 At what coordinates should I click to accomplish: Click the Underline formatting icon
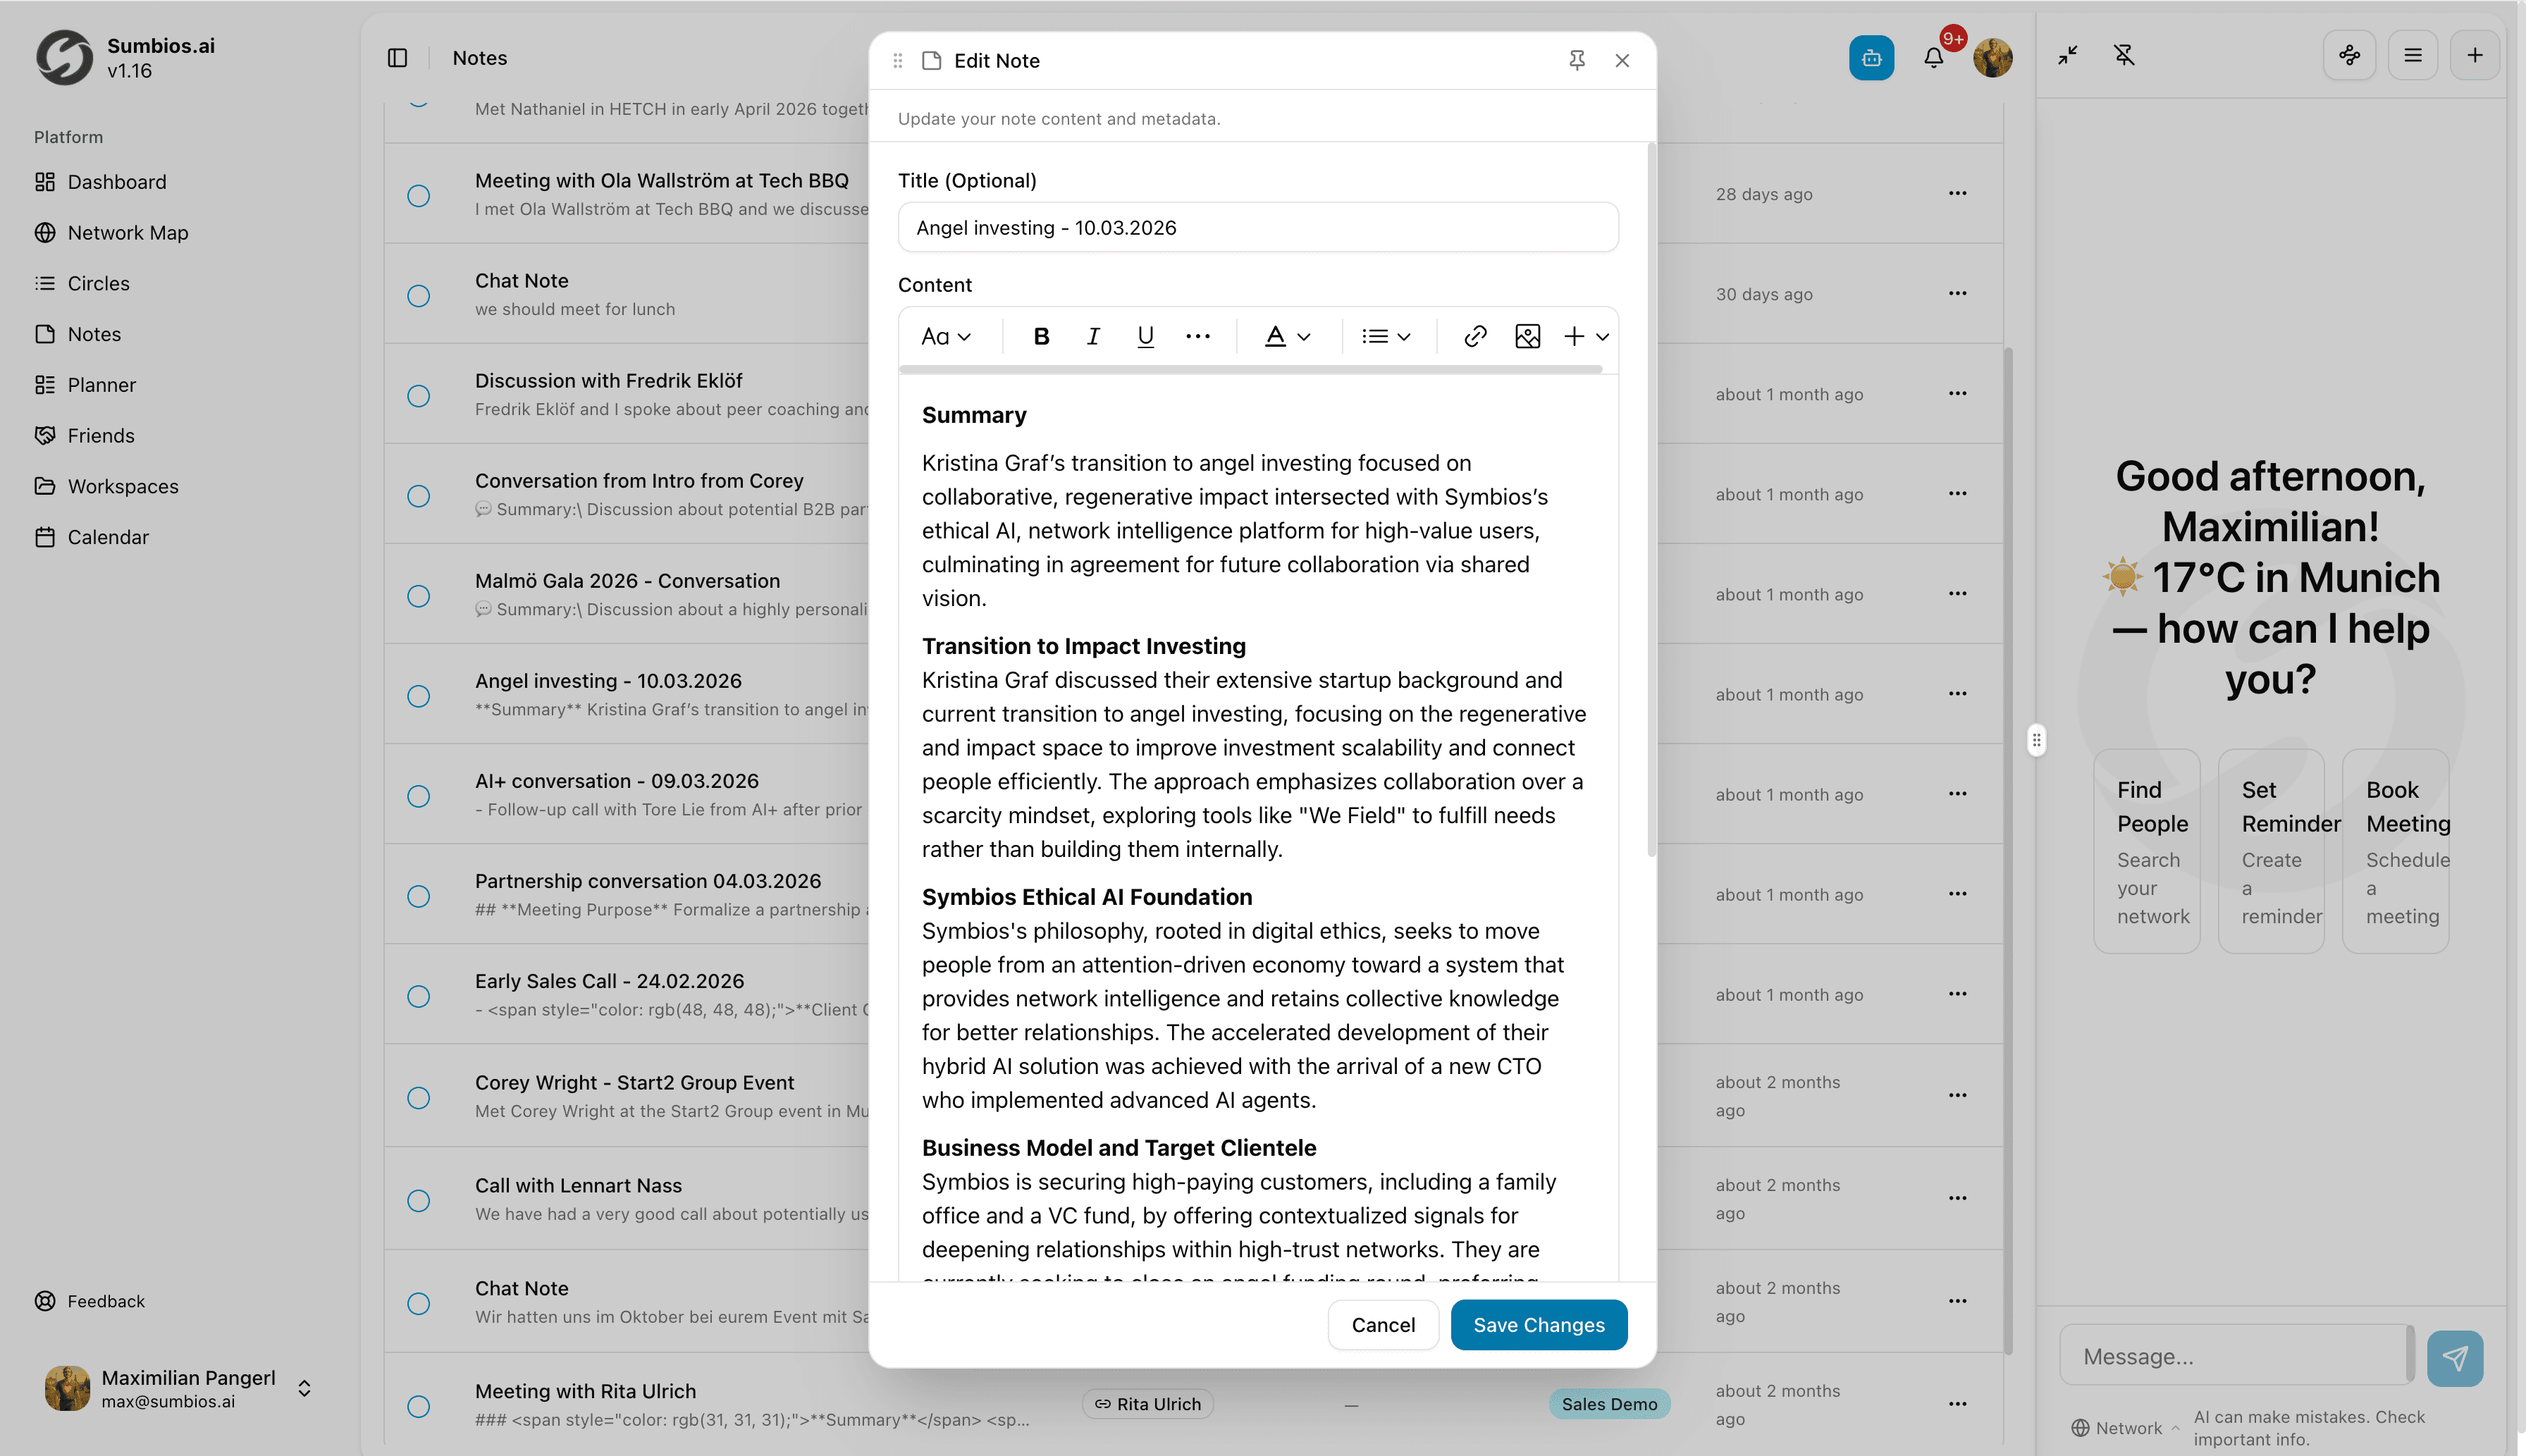(1145, 337)
